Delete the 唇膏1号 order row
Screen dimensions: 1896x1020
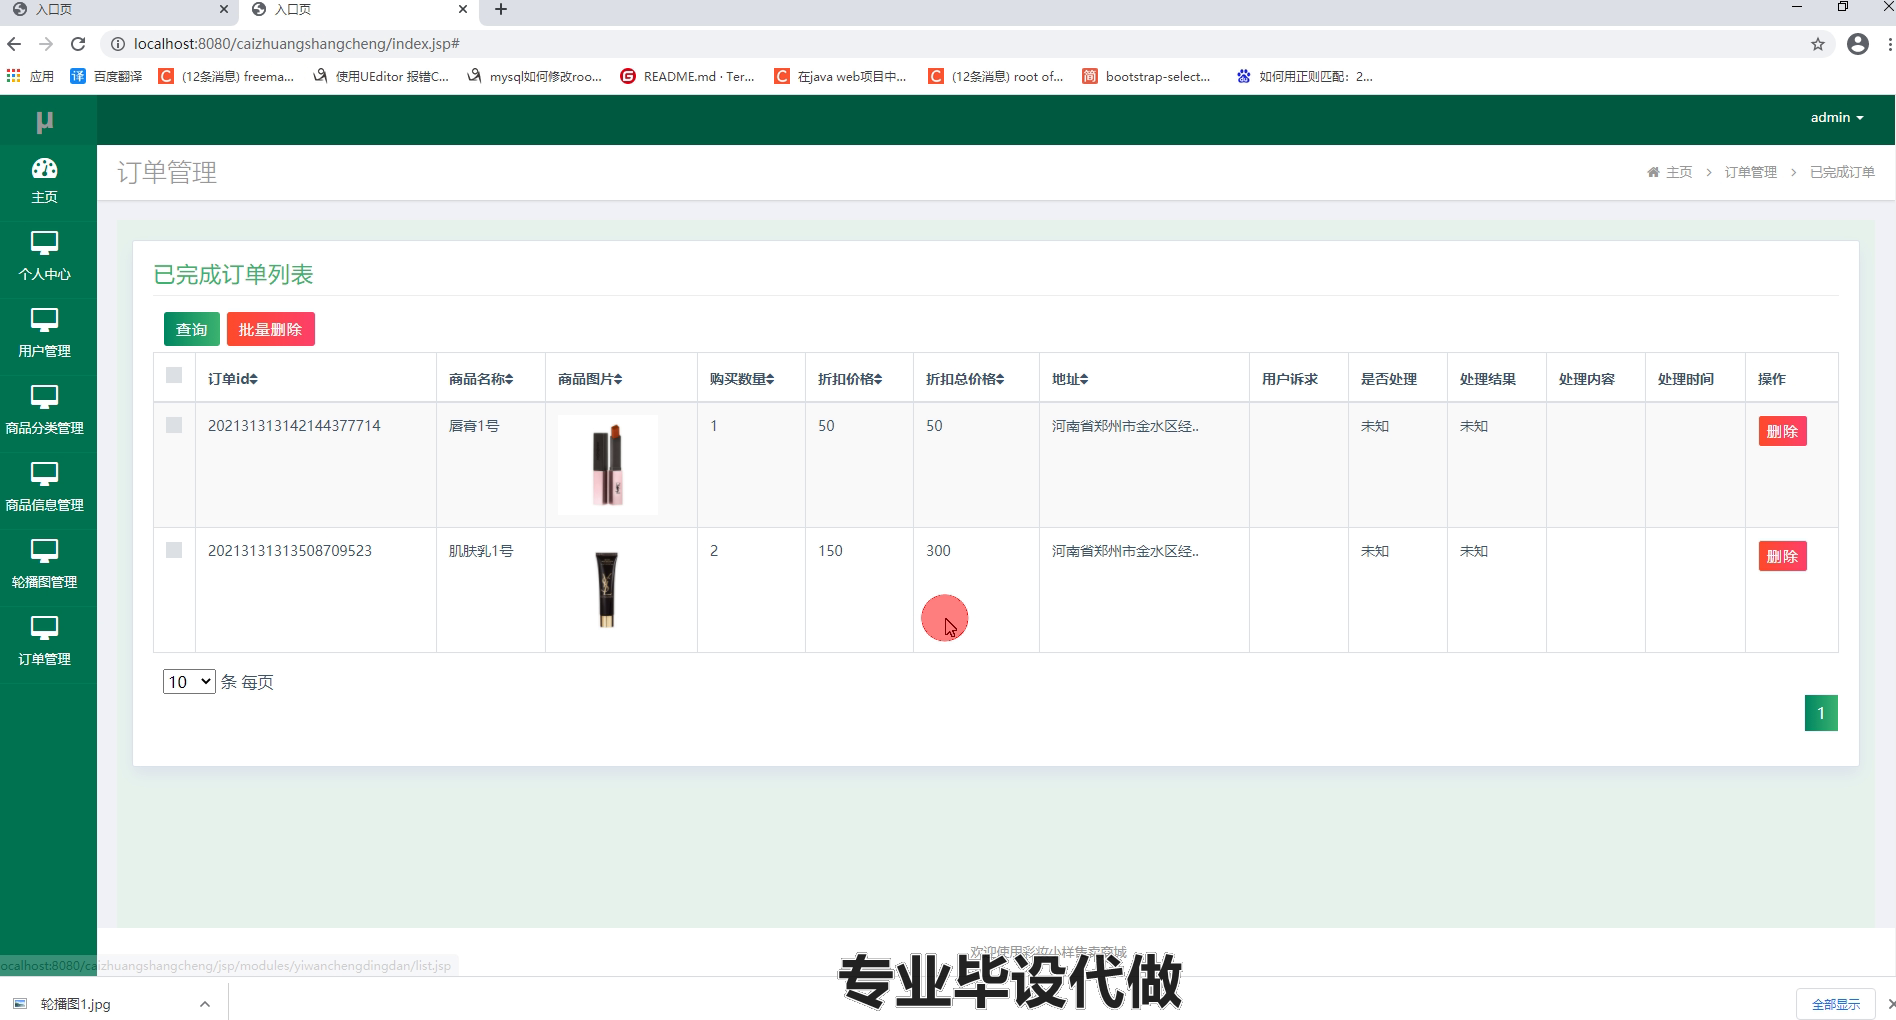(1782, 431)
